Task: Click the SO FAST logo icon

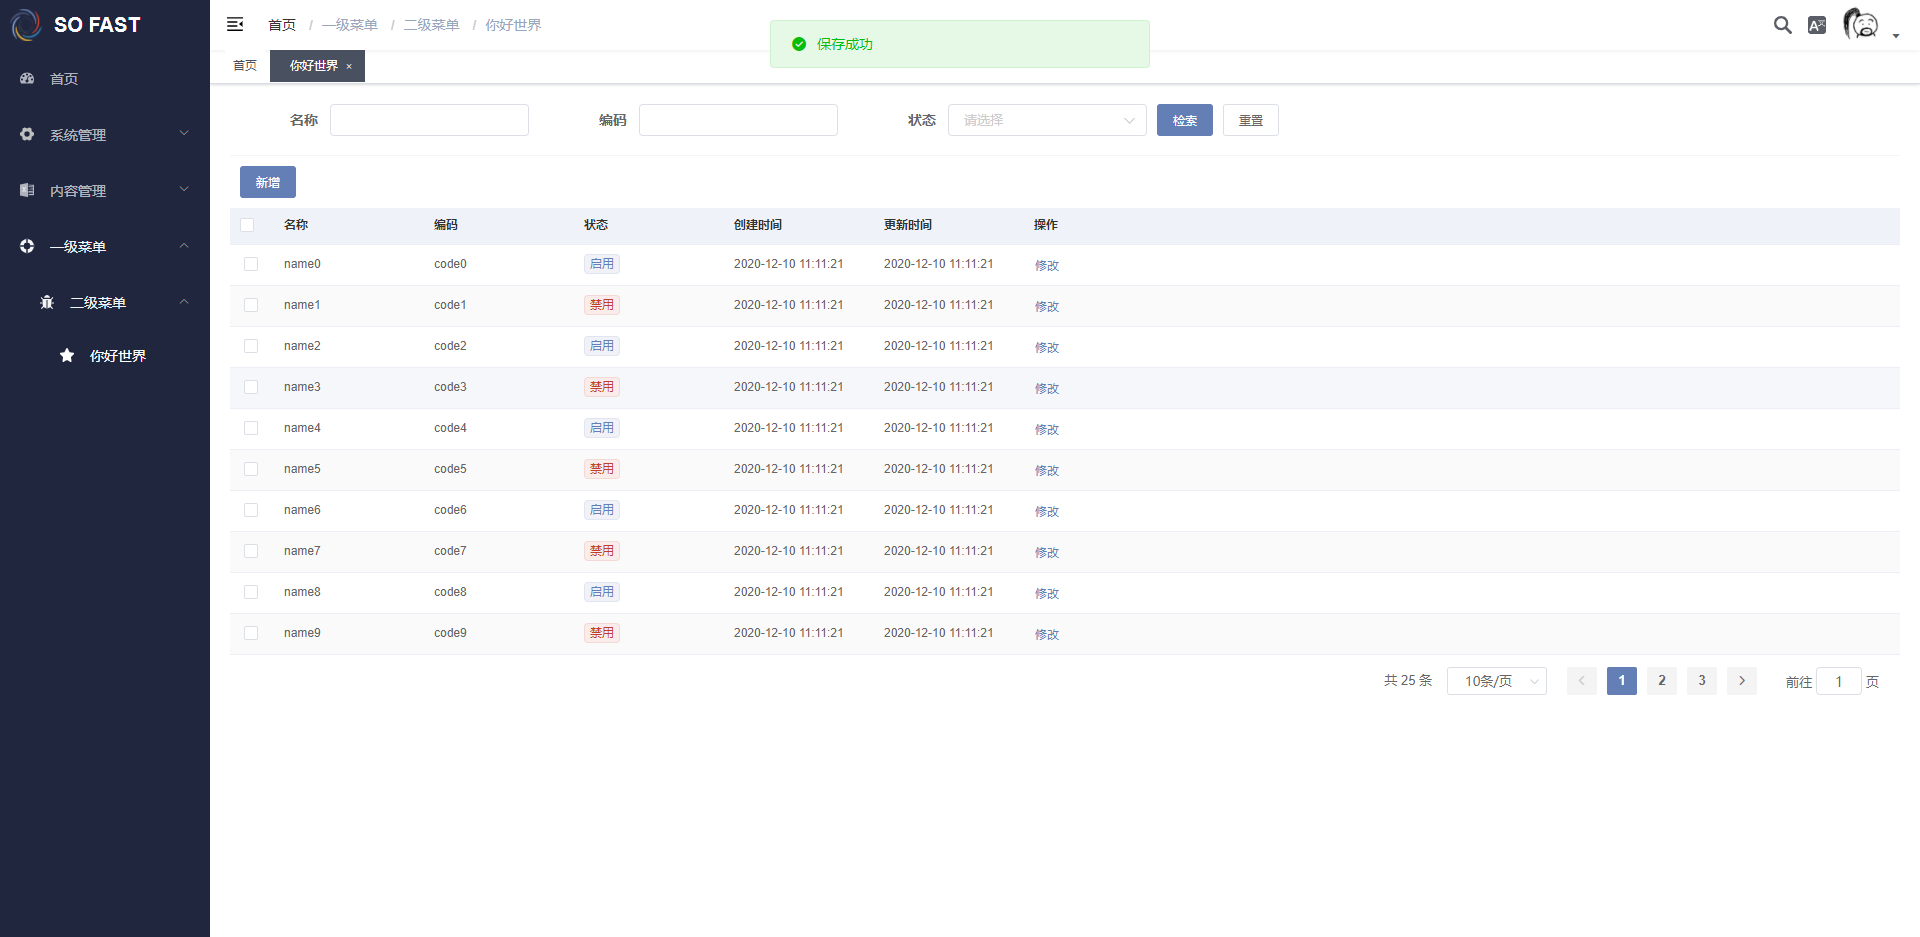Action: [x=26, y=25]
